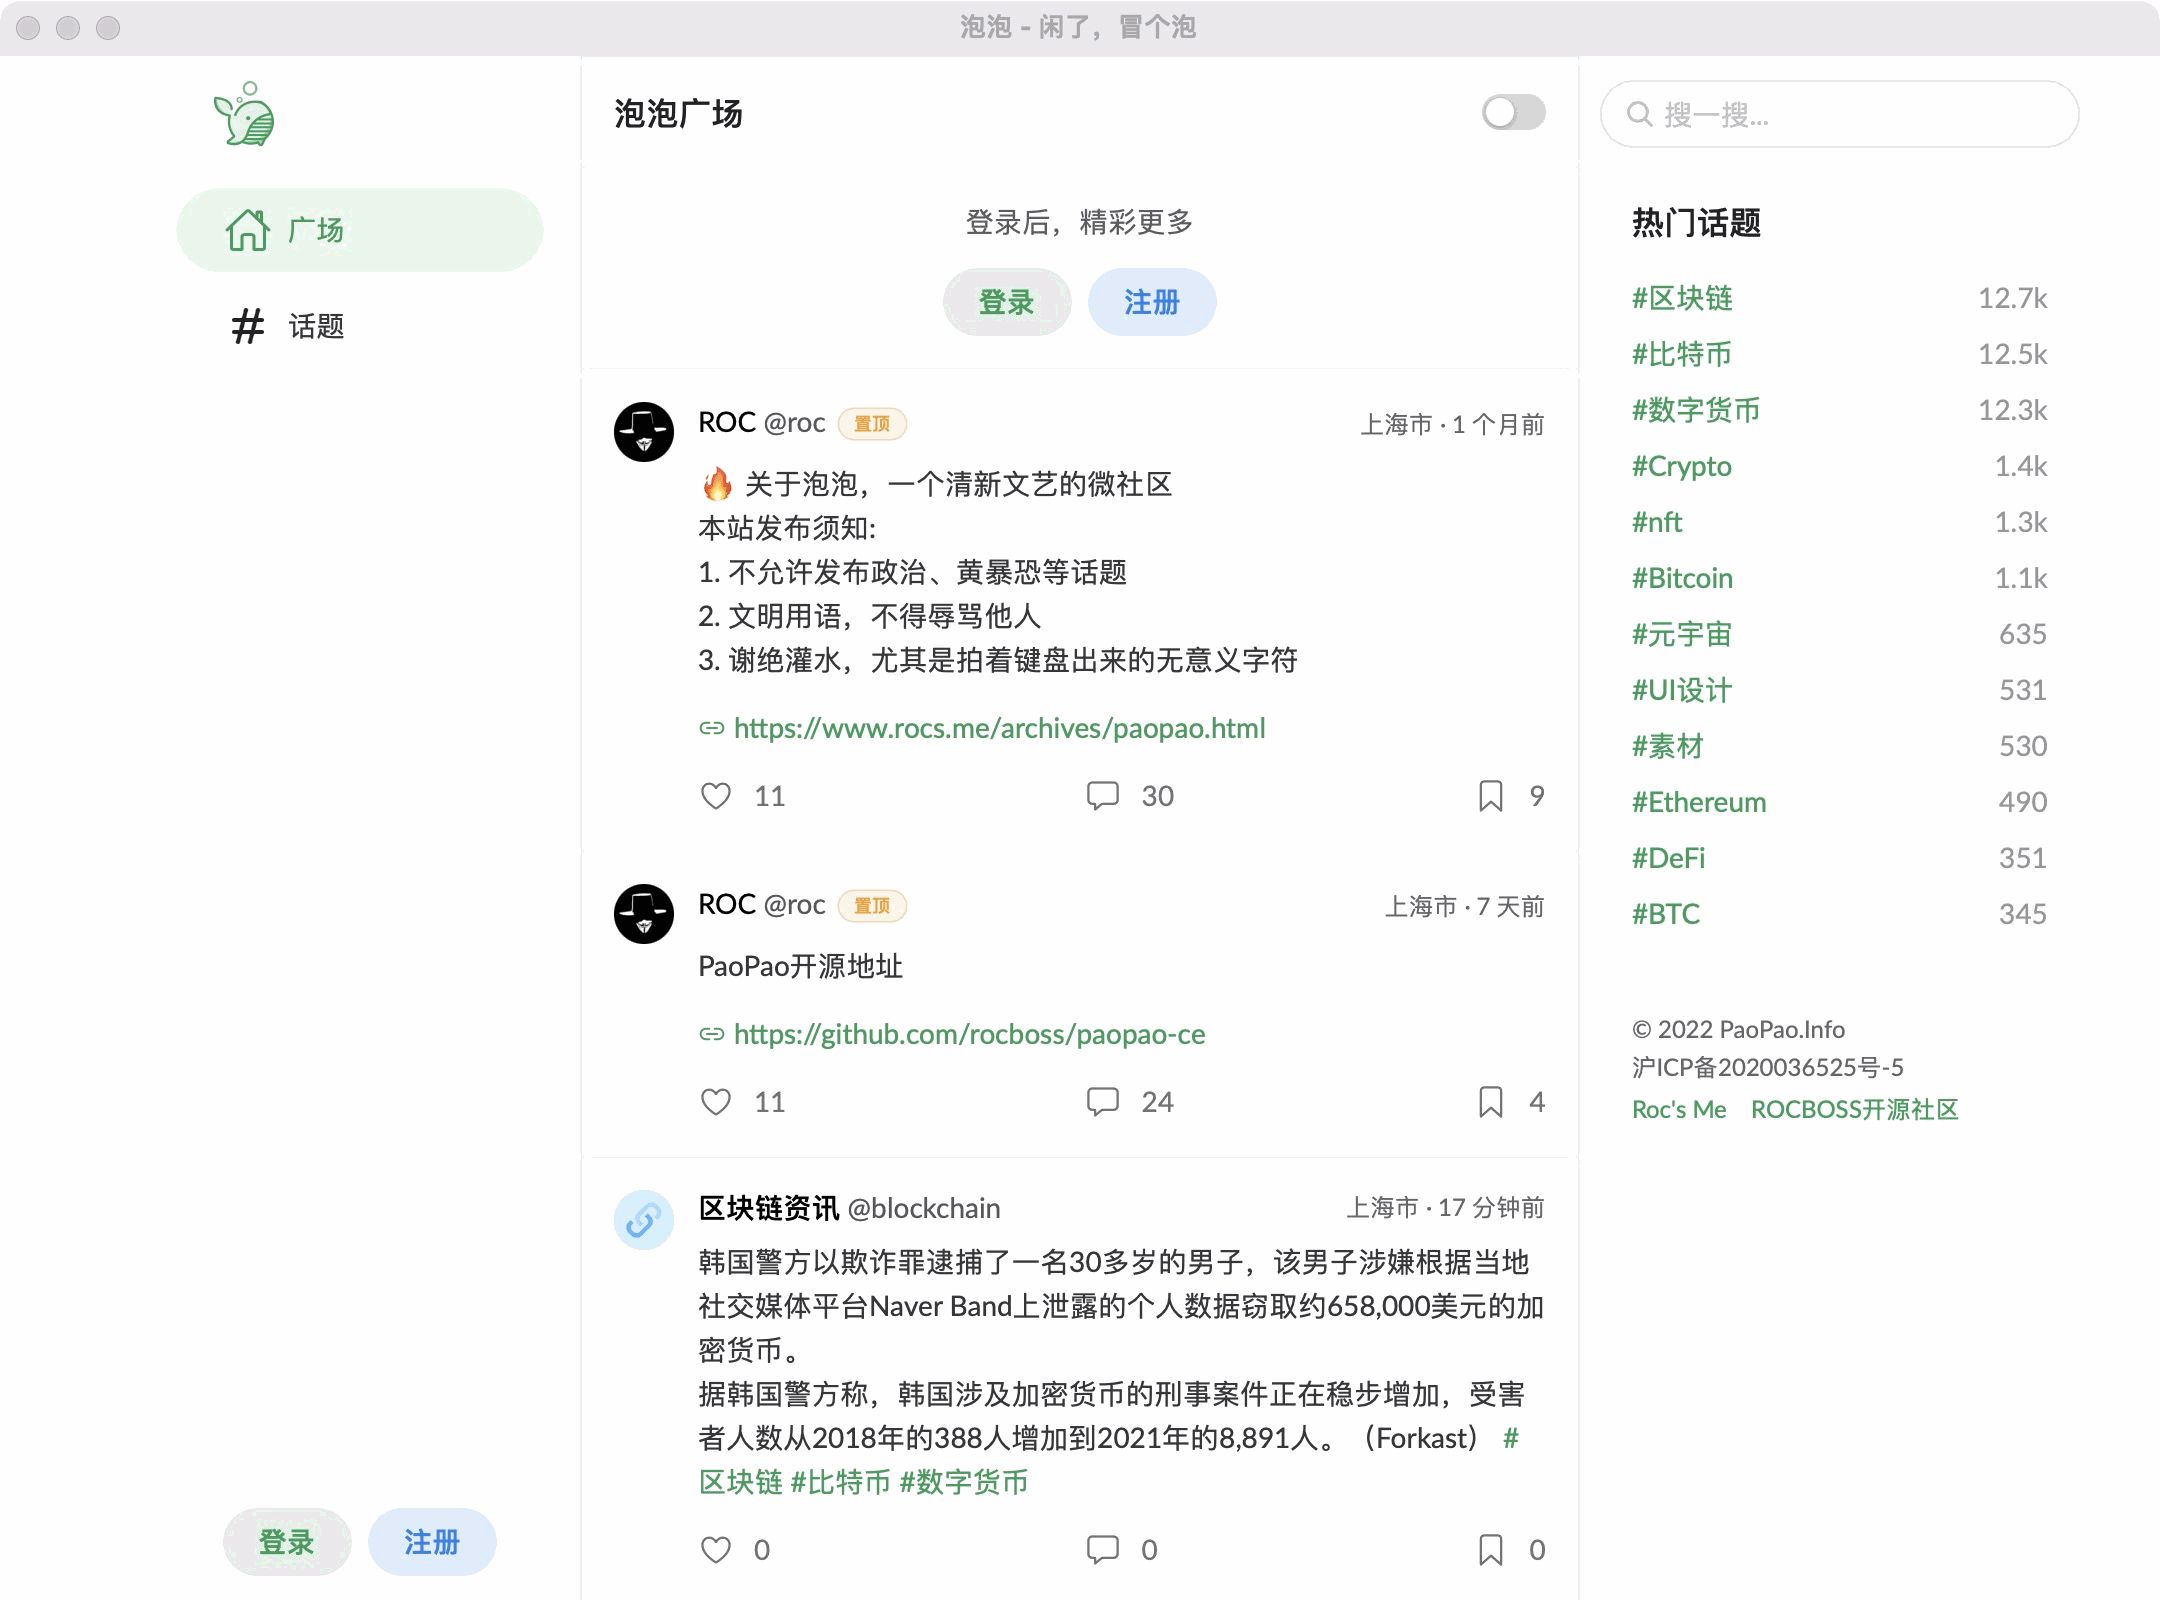The width and height of the screenshot is (2160, 1600).
Task: Click the 区块链资讯 link avatar
Action: (643, 1219)
